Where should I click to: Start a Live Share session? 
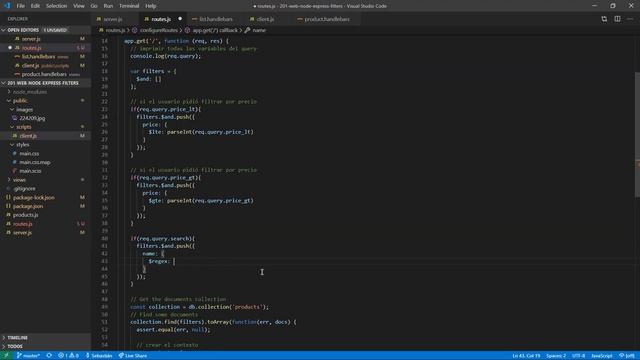[133, 356]
